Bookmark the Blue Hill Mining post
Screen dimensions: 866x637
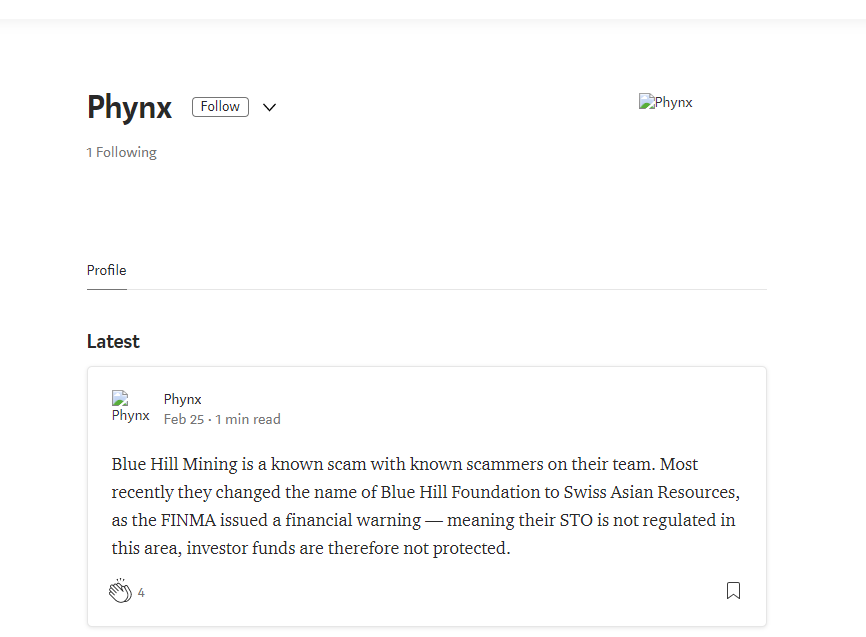click(733, 591)
